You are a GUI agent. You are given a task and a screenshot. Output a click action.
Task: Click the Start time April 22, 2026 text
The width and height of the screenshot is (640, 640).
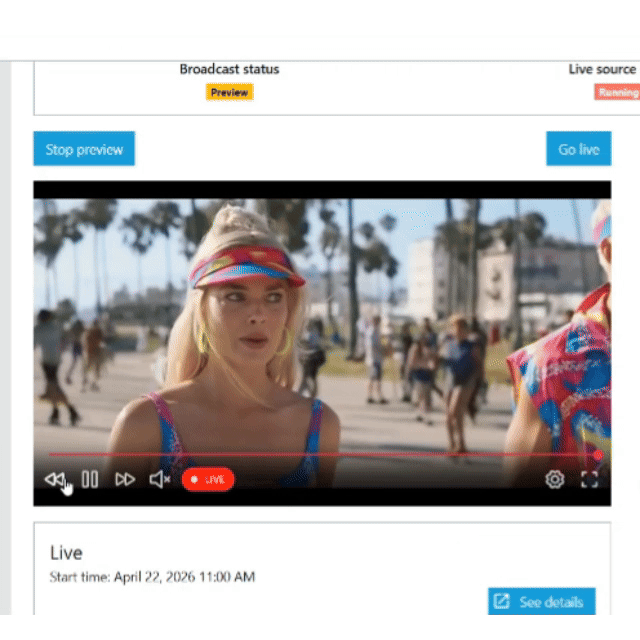pyautogui.click(x=152, y=577)
